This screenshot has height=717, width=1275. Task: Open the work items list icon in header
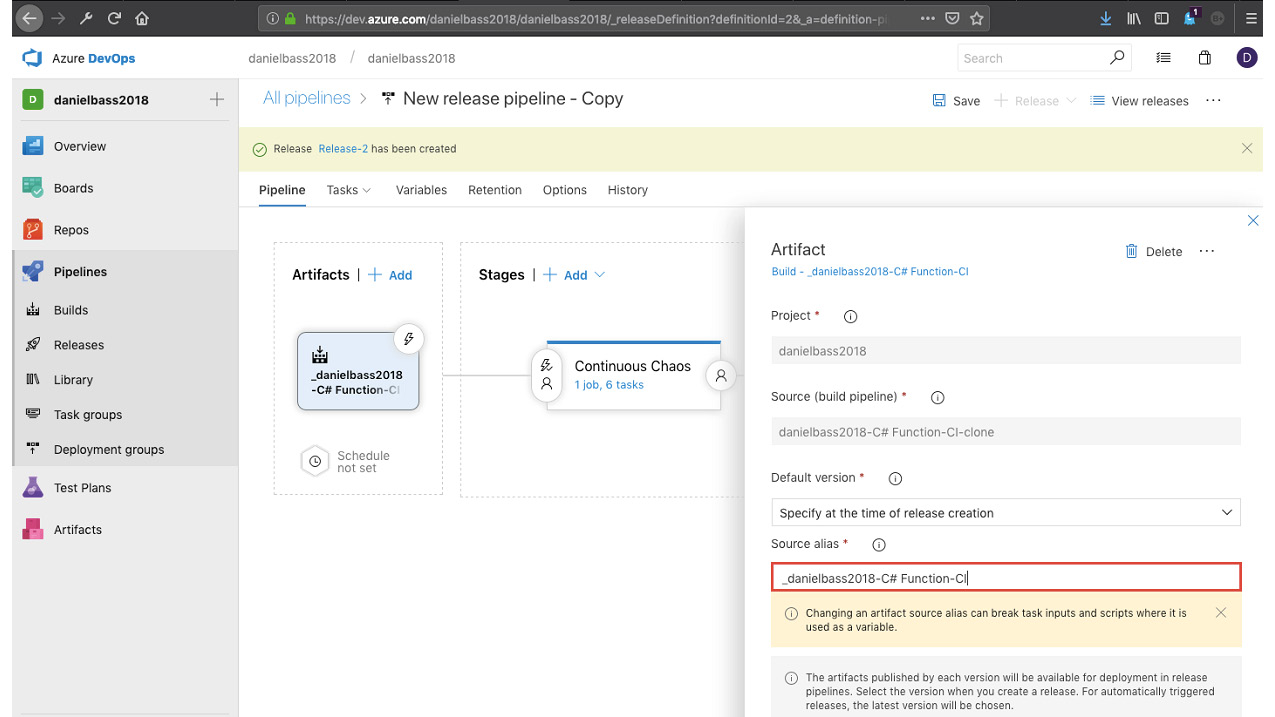[x=1163, y=58]
